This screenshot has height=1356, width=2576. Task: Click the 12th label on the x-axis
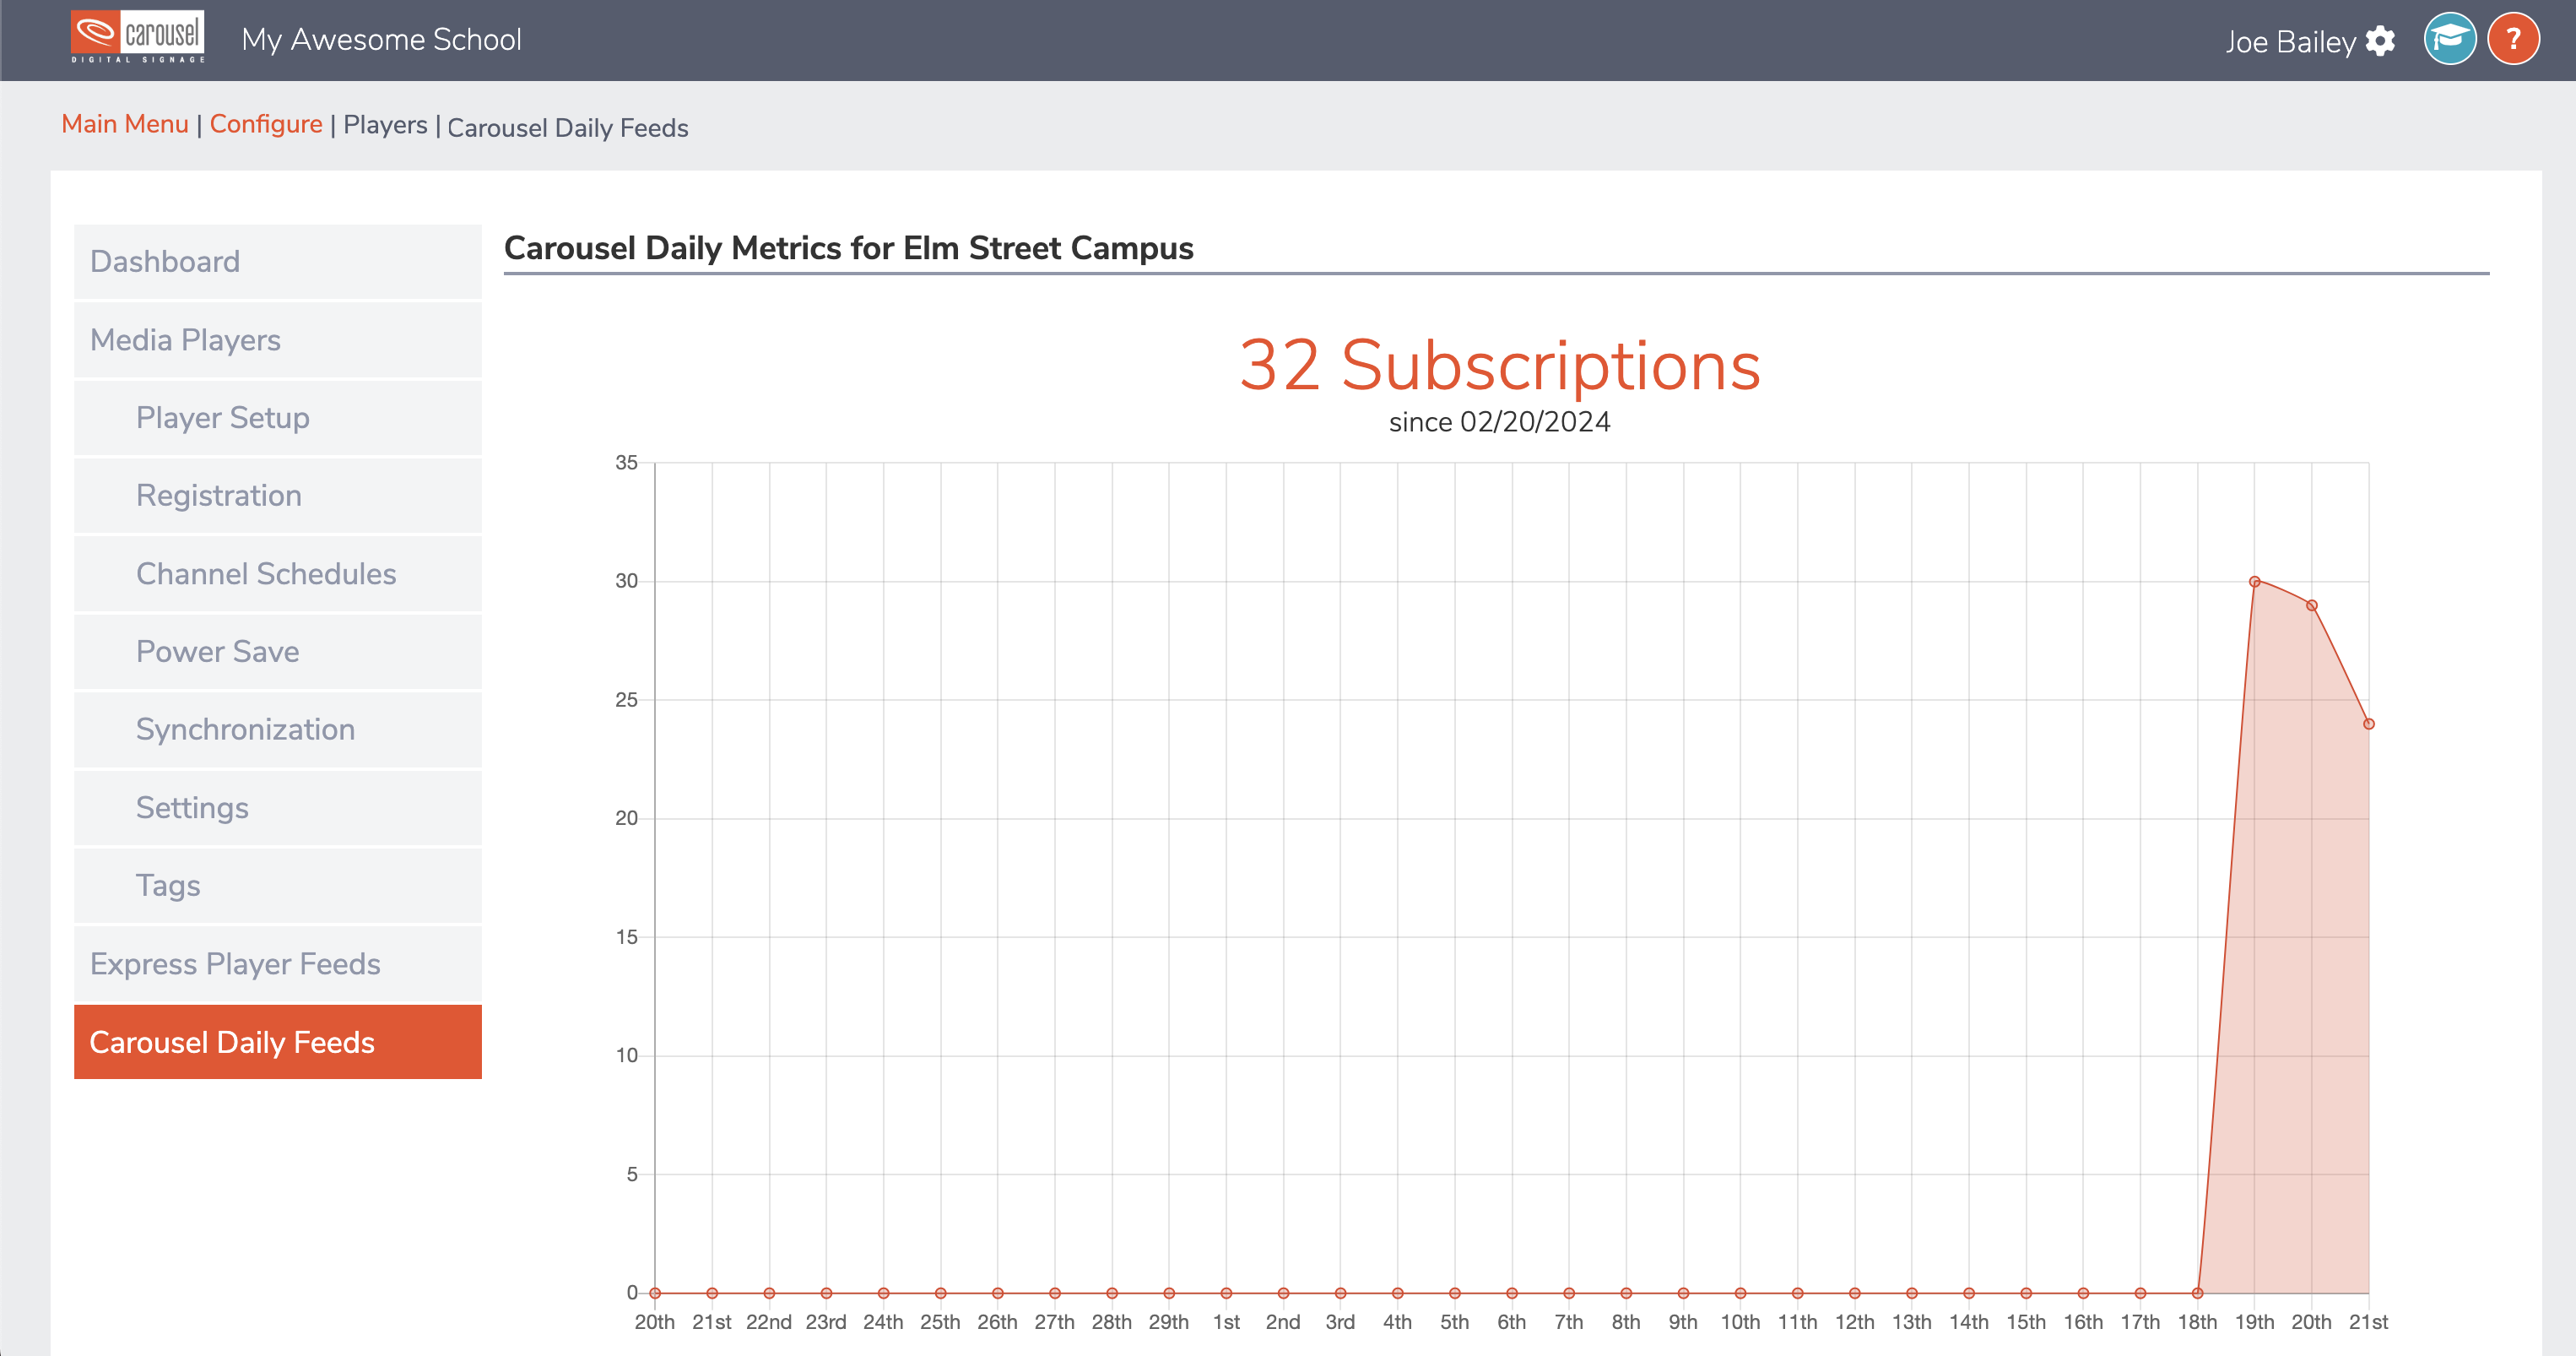point(1854,1322)
